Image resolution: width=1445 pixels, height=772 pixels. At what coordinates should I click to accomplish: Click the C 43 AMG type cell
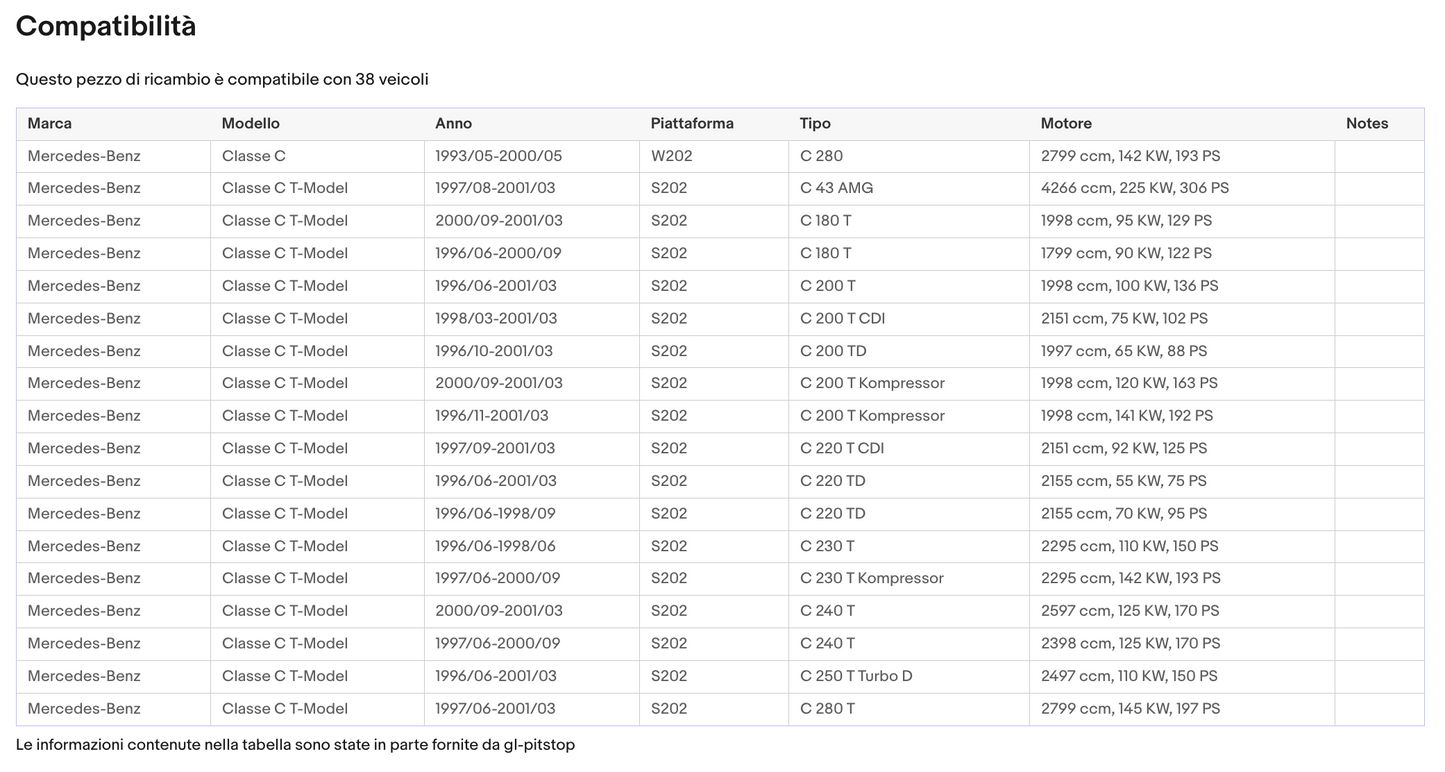click(836, 188)
